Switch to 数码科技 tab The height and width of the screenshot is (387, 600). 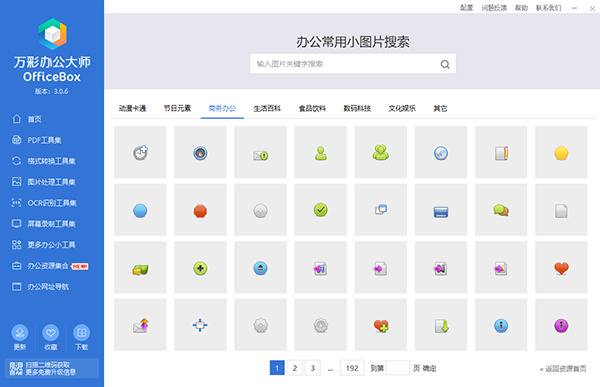tap(357, 109)
